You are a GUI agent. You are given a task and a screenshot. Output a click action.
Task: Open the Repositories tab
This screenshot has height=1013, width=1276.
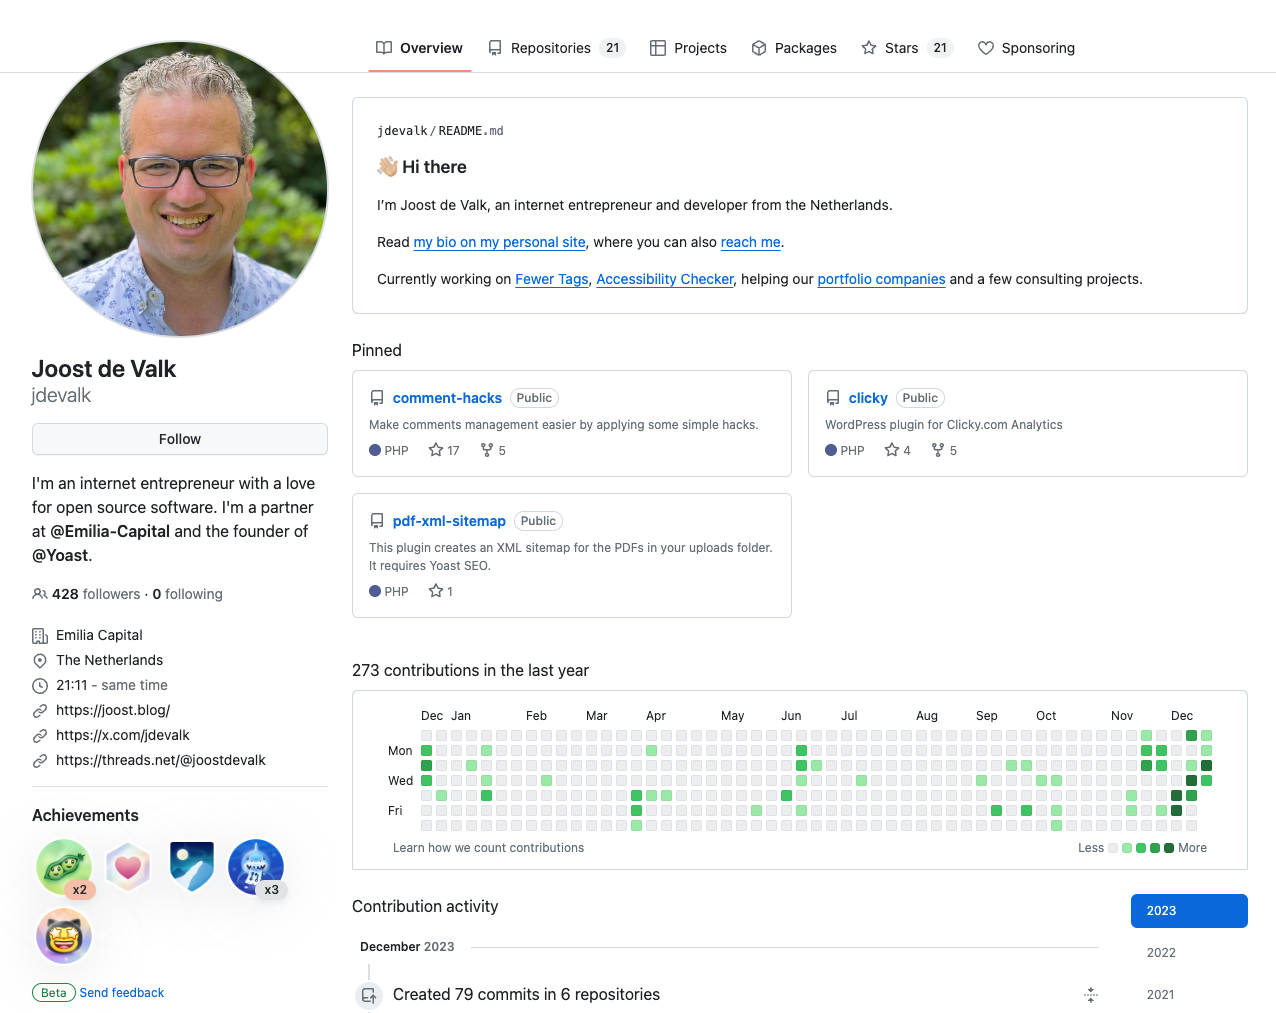click(556, 48)
